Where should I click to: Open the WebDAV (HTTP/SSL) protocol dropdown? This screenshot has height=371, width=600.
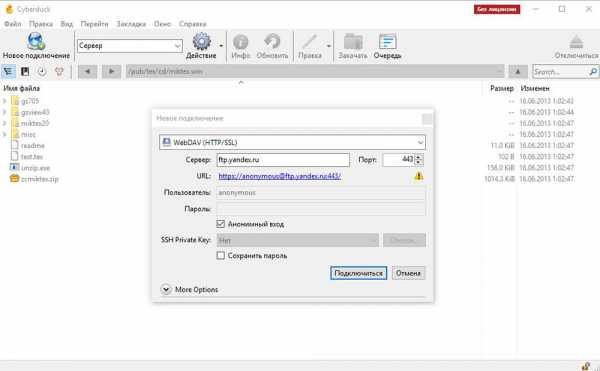pyautogui.click(x=292, y=142)
